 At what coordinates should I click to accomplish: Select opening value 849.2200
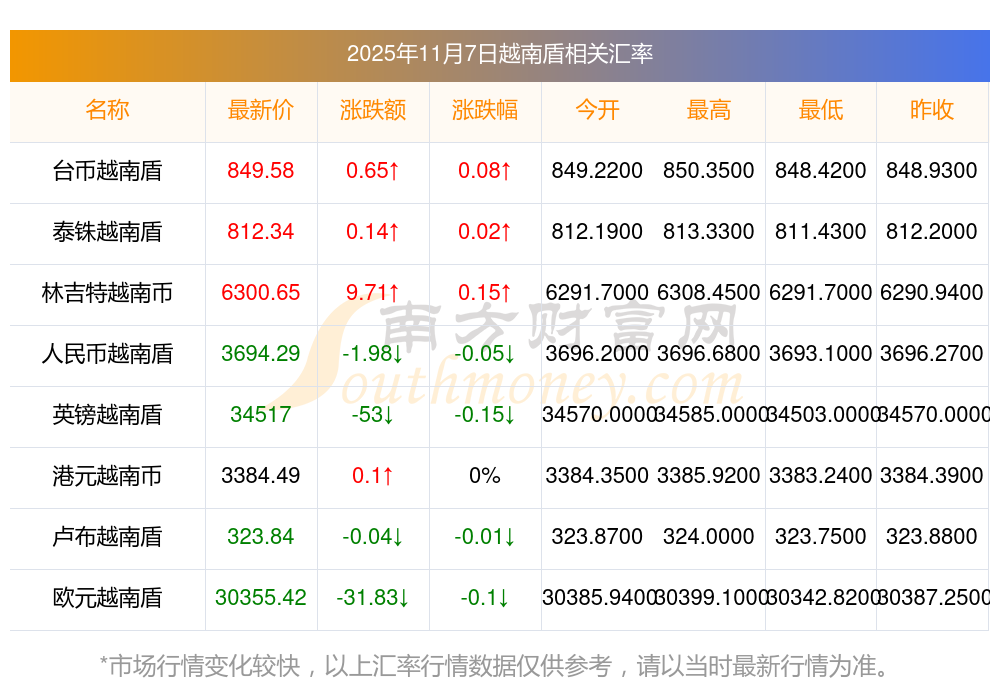point(597,171)
